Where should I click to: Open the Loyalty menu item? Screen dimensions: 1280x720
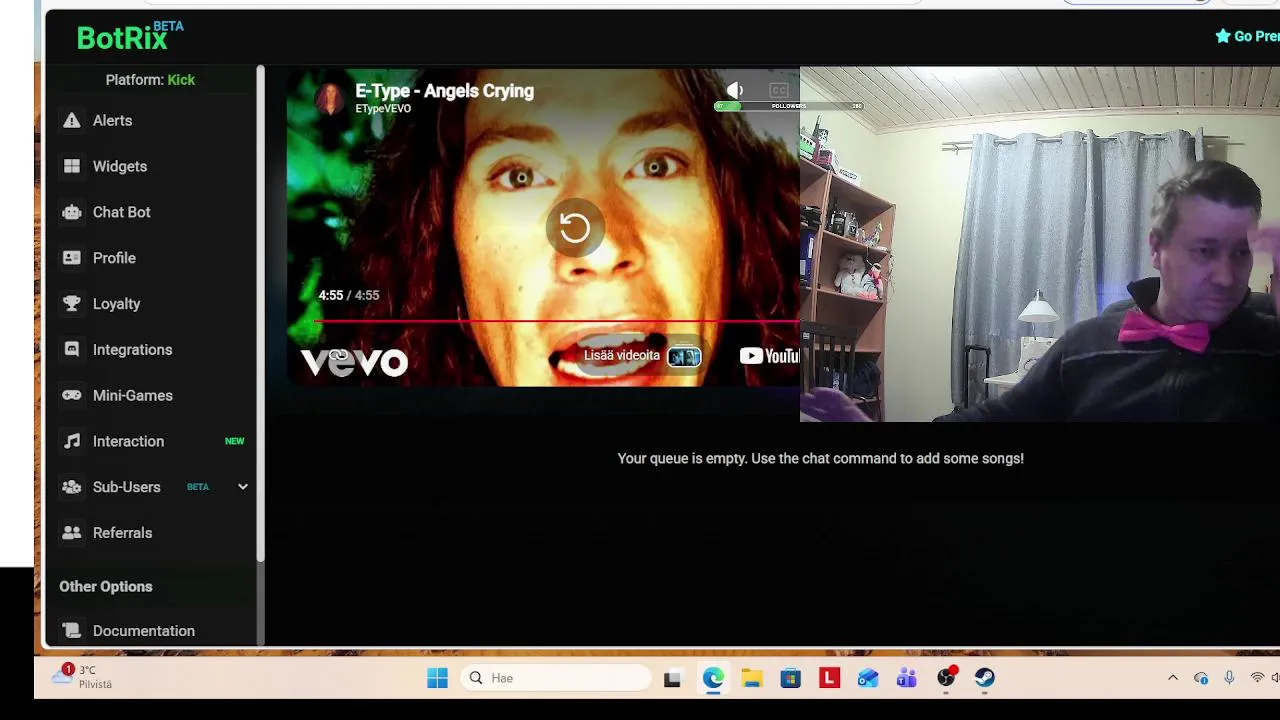click(116, 304)
